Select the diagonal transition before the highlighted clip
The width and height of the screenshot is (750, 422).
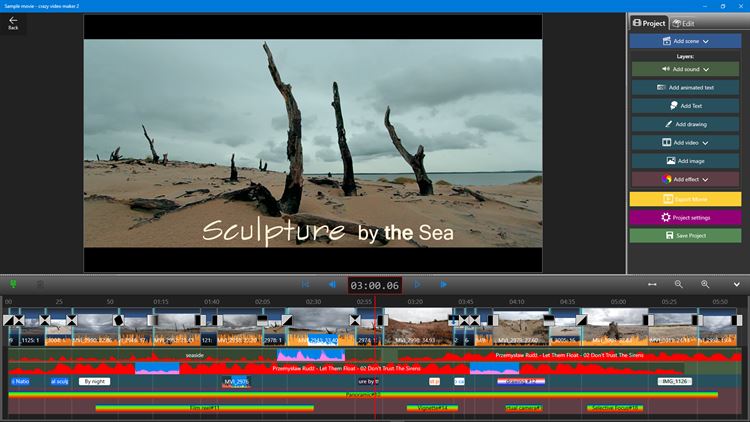click(287, 320)
